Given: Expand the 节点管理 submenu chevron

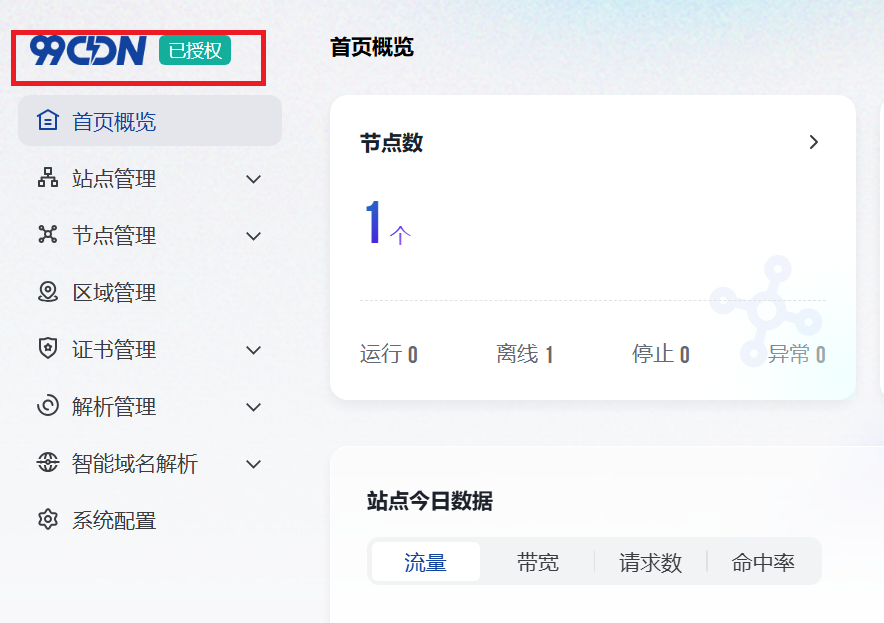Looking at the screenshot, I should [254, 236].
